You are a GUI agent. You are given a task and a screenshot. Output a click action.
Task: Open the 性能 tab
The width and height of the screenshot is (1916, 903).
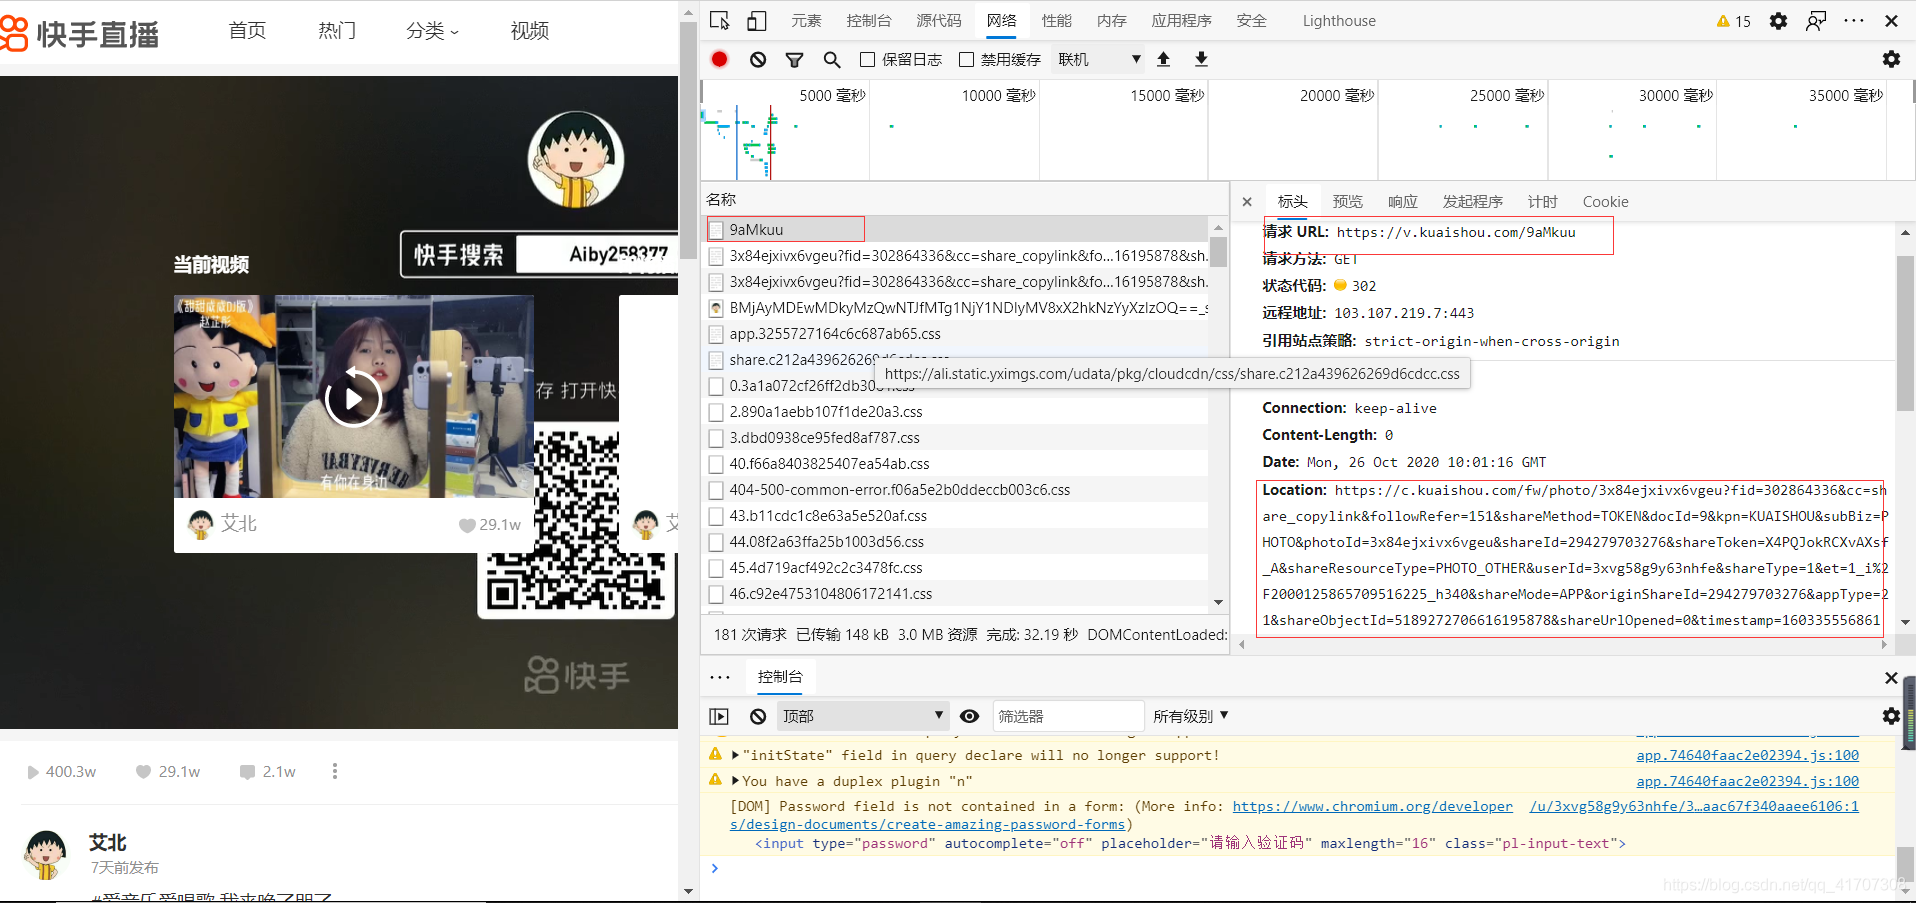click(x=1056, y=21)
